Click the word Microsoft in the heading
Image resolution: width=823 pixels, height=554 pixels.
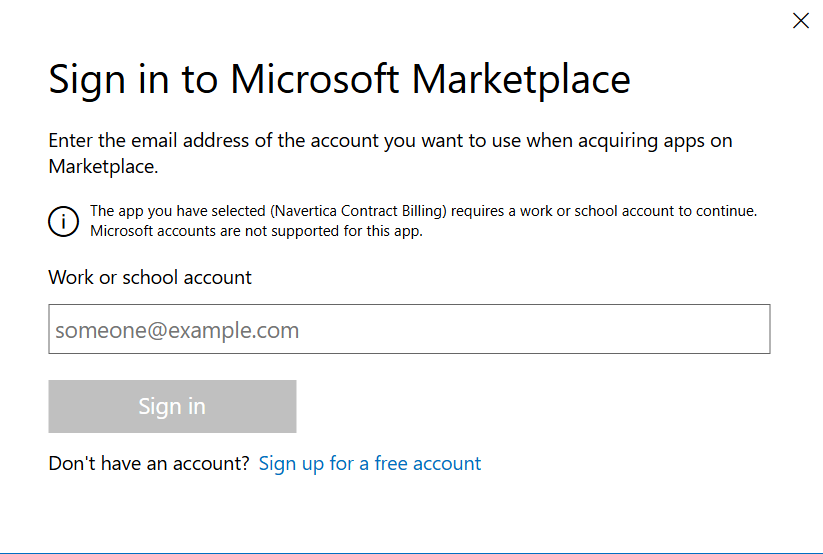pos(316,79)
